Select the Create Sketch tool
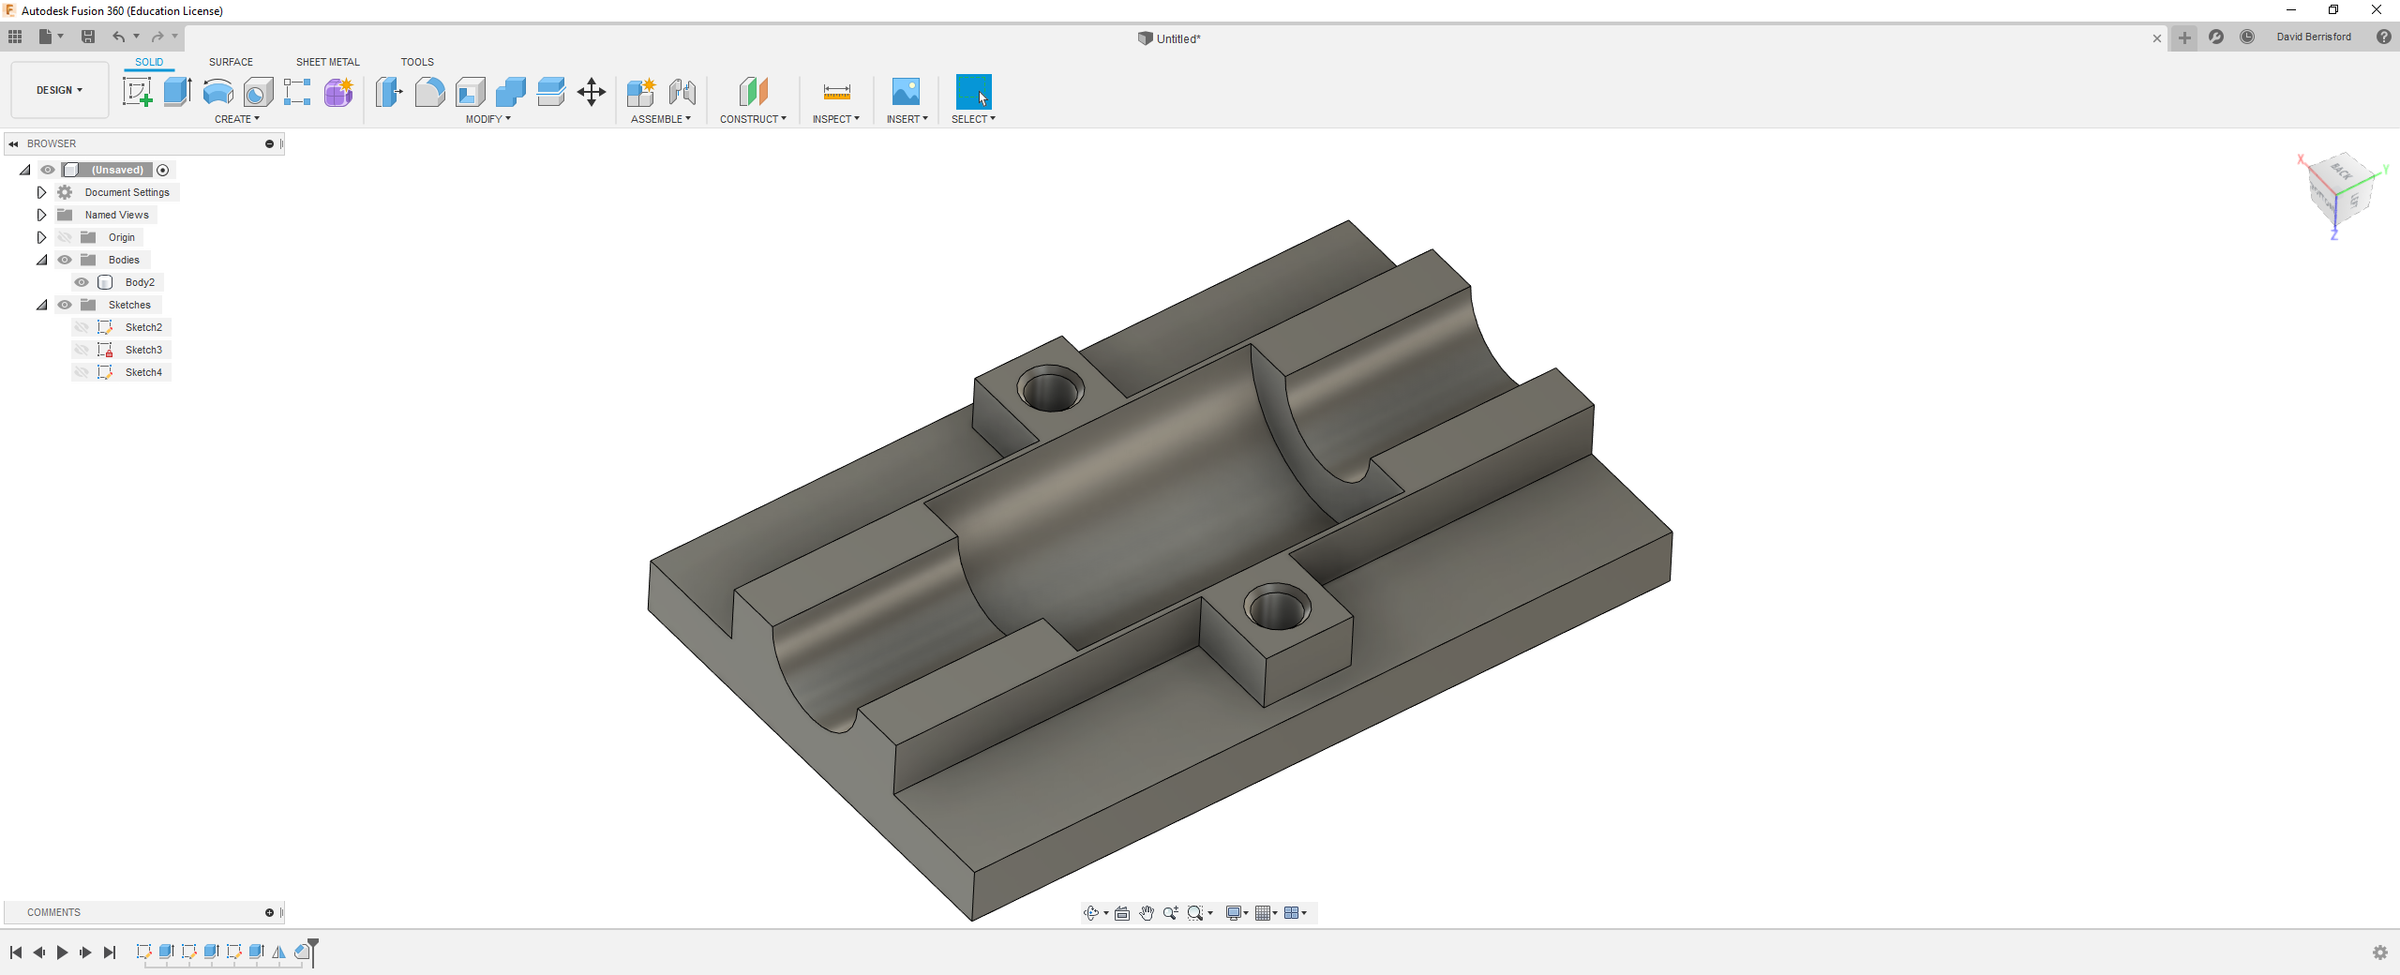 (137, 92)
